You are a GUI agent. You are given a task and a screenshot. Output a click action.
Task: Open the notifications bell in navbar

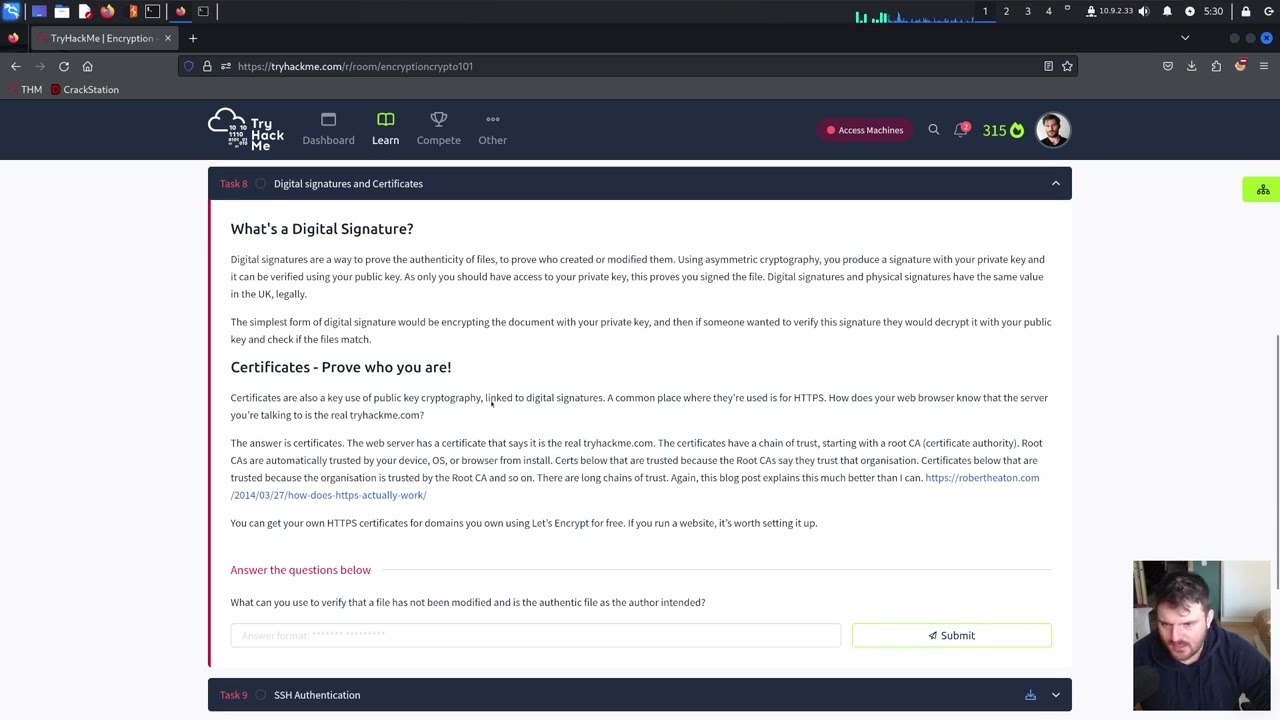click(961, 130)
